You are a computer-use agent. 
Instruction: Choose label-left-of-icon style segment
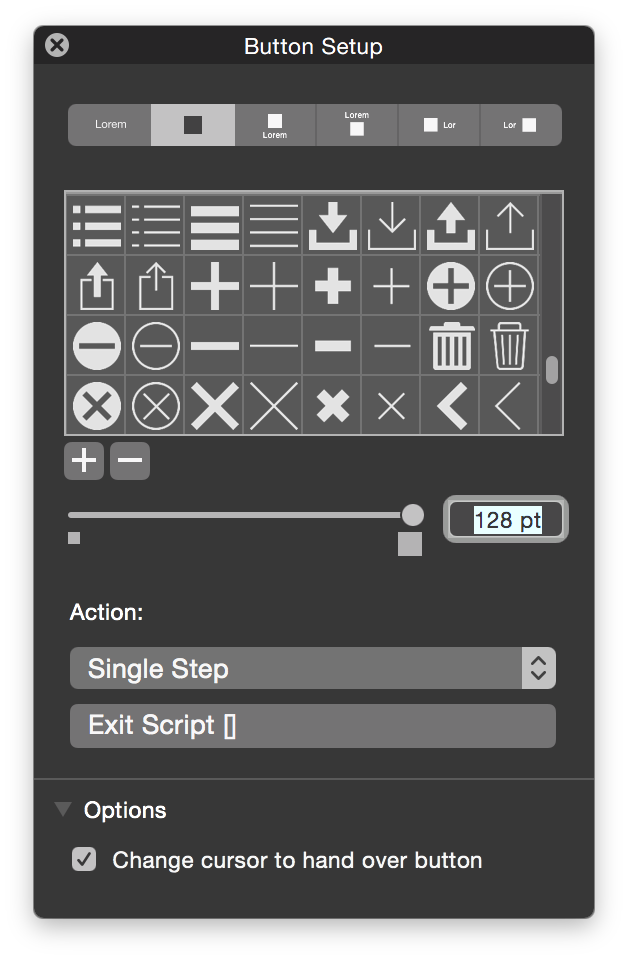tap(521, 125)
